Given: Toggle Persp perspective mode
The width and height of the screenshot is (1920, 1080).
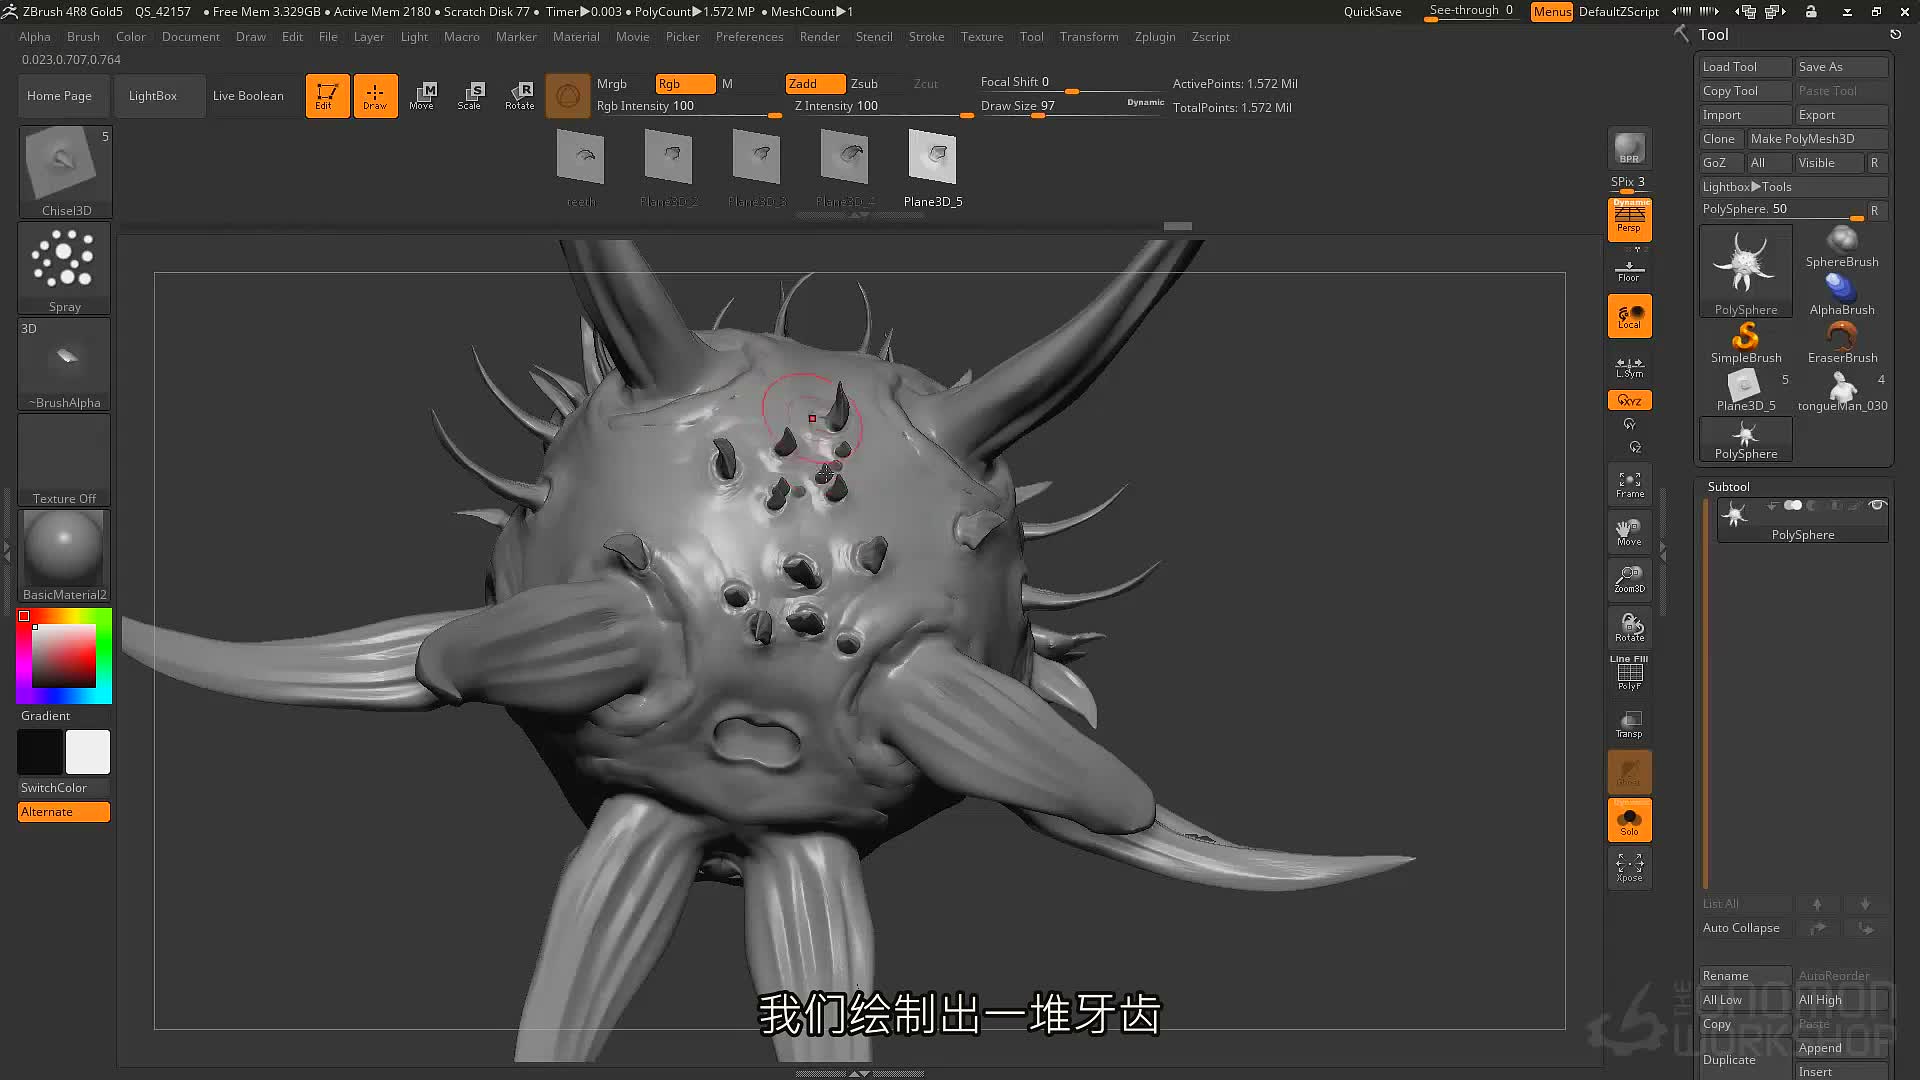Looking at the screenshot, I should pyautogui.click(x=1629, y=220).
